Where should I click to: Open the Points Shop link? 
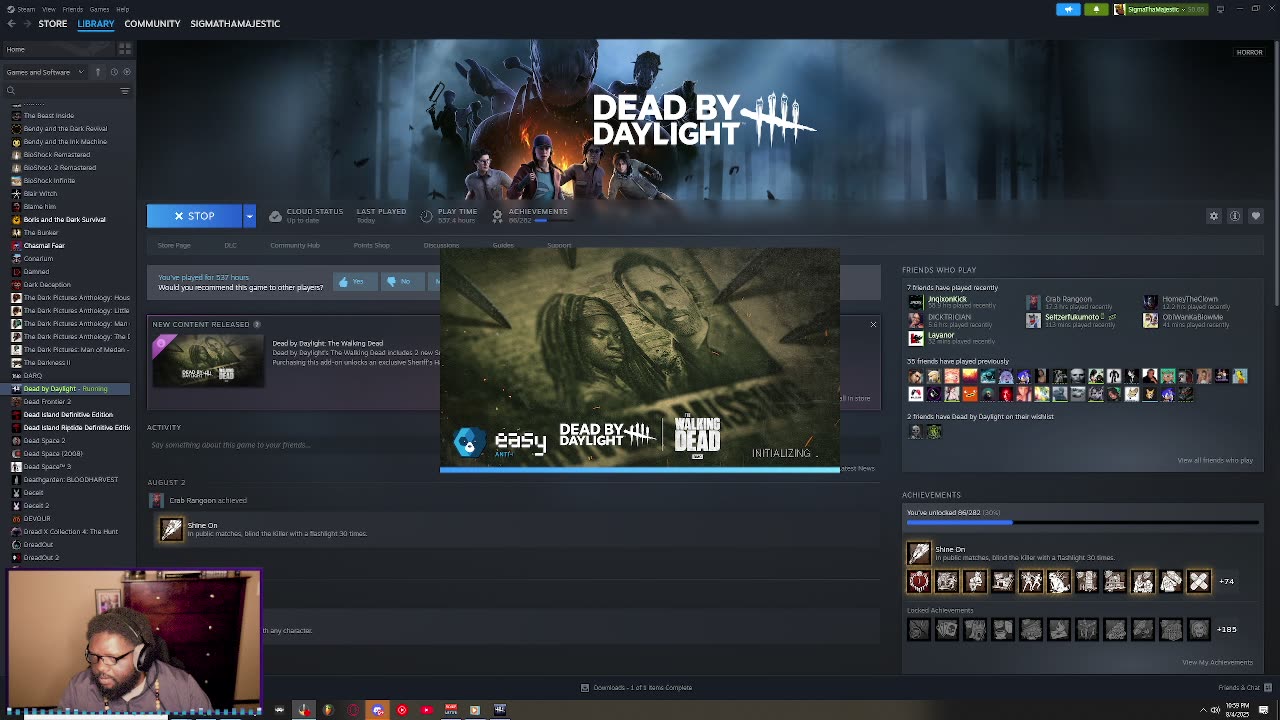(371, 245)
